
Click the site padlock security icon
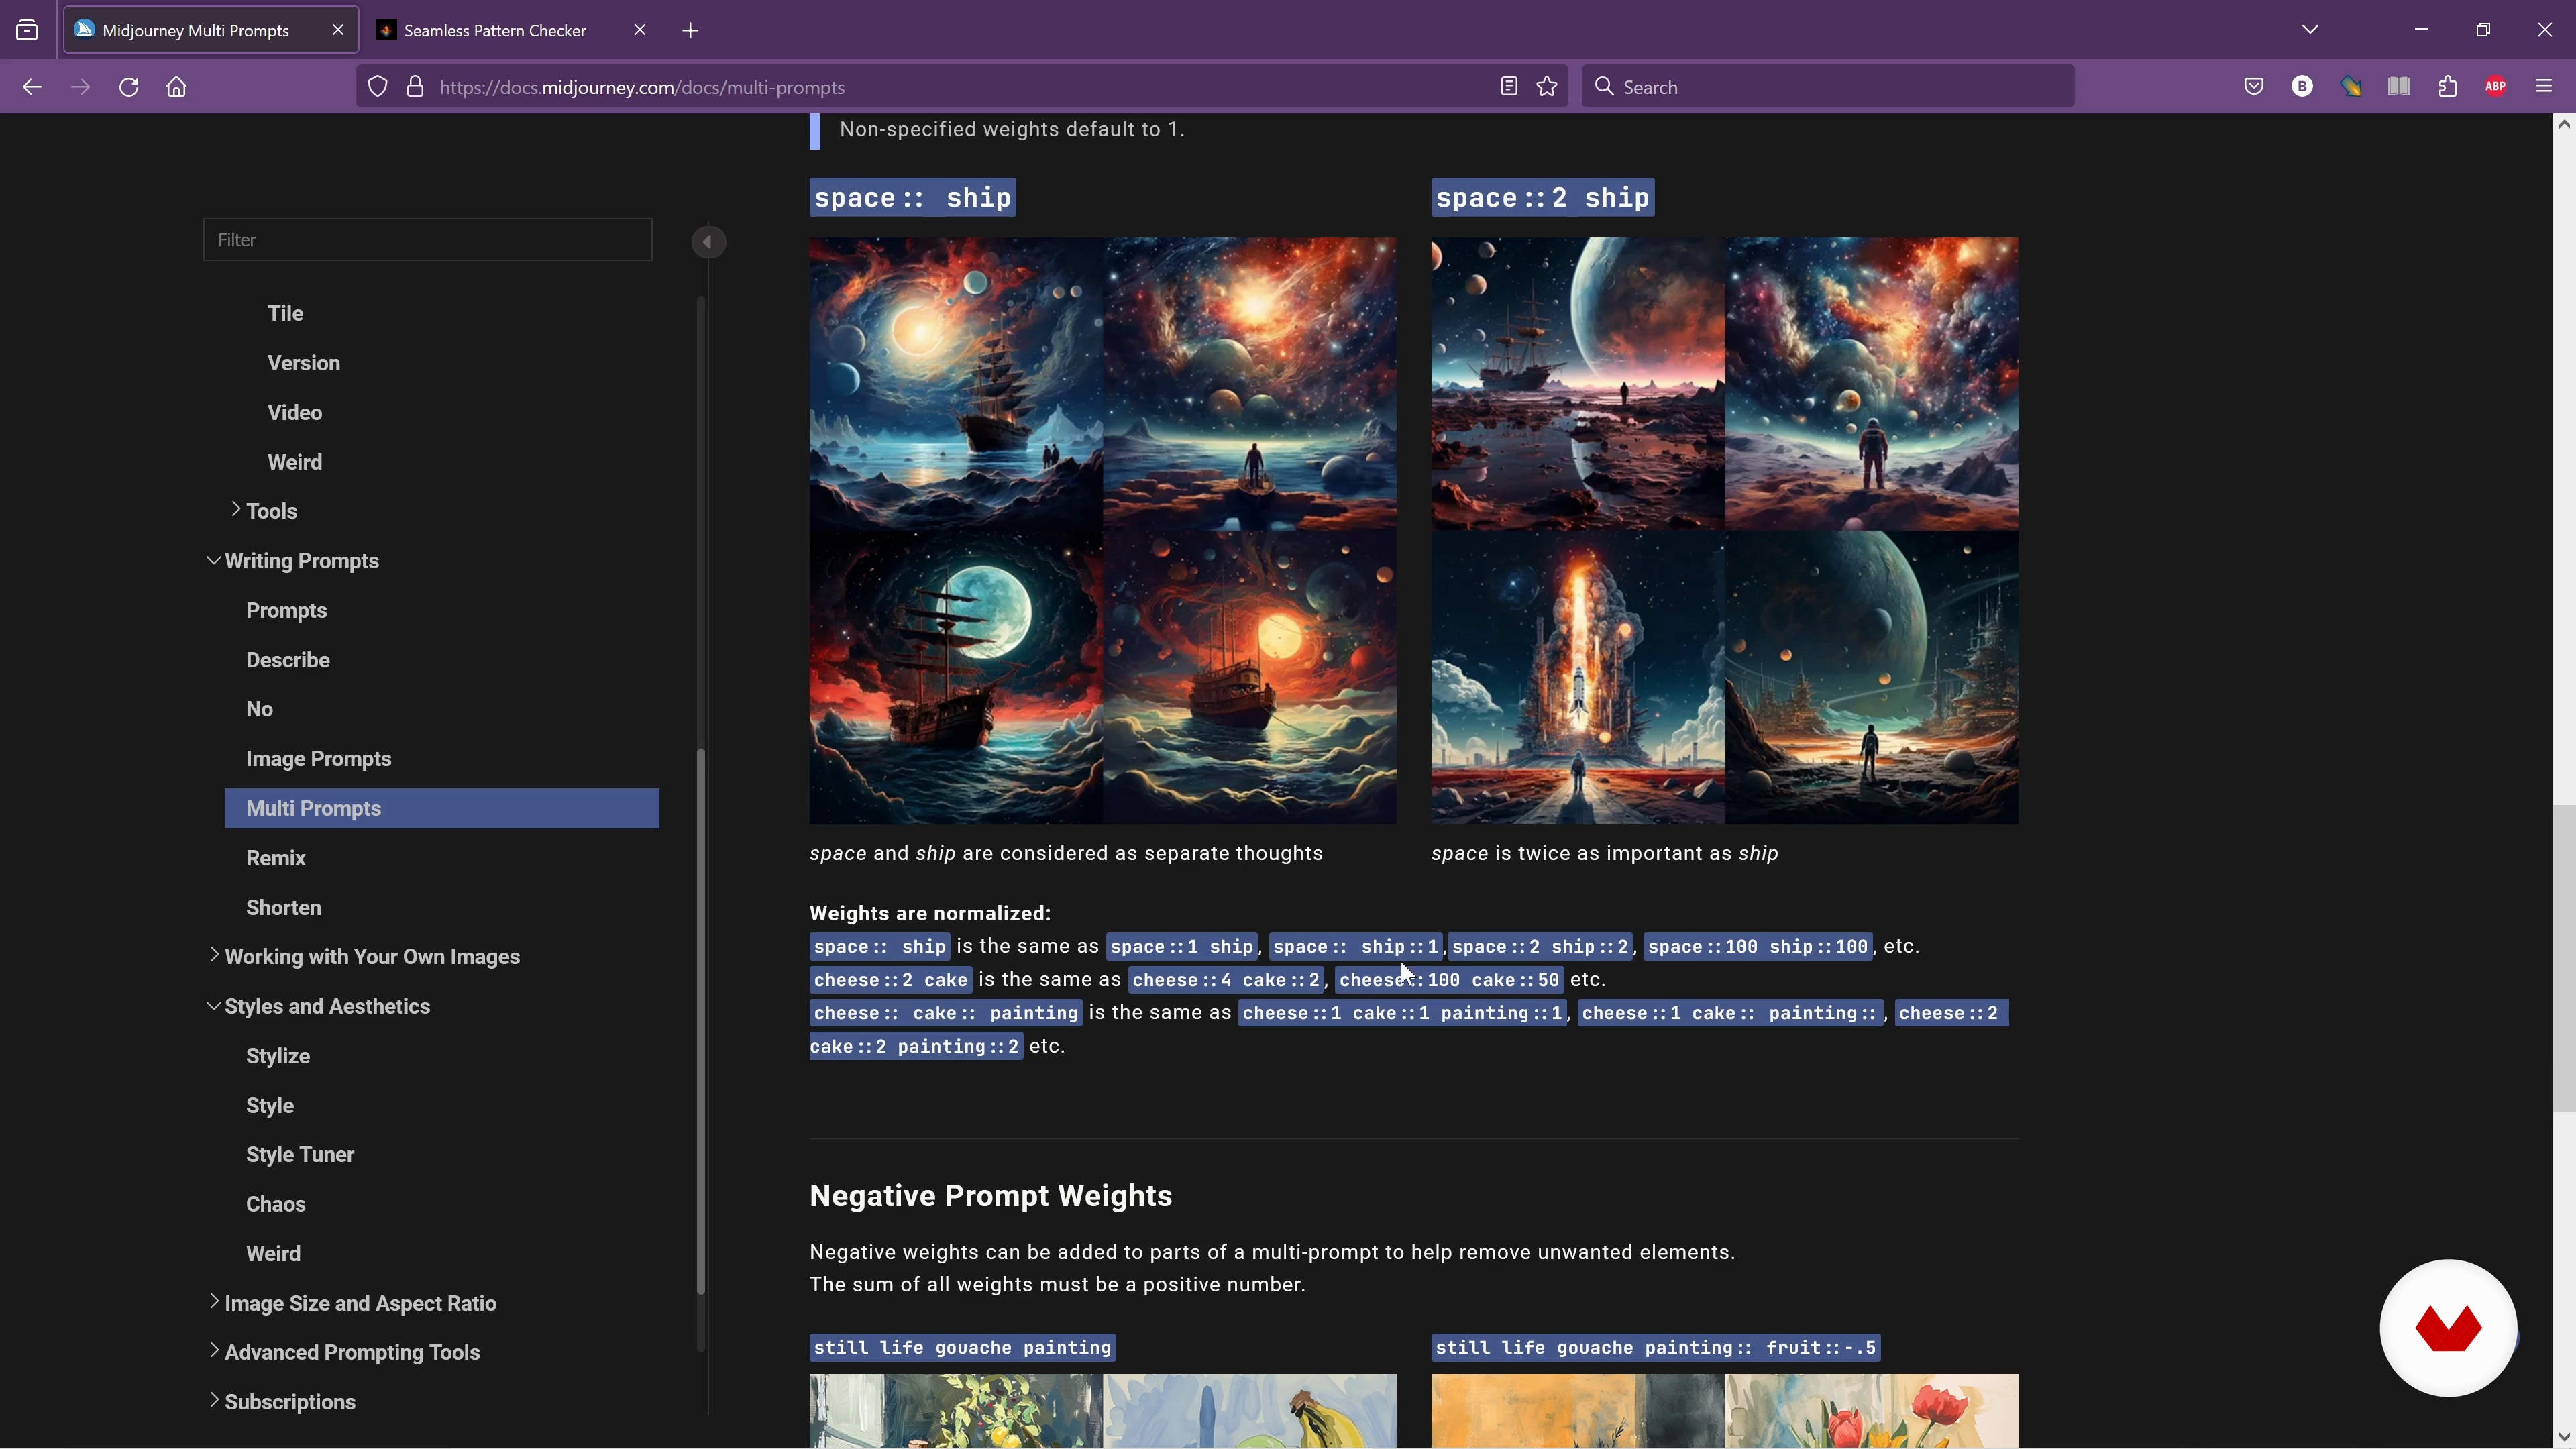pos(415,87)
